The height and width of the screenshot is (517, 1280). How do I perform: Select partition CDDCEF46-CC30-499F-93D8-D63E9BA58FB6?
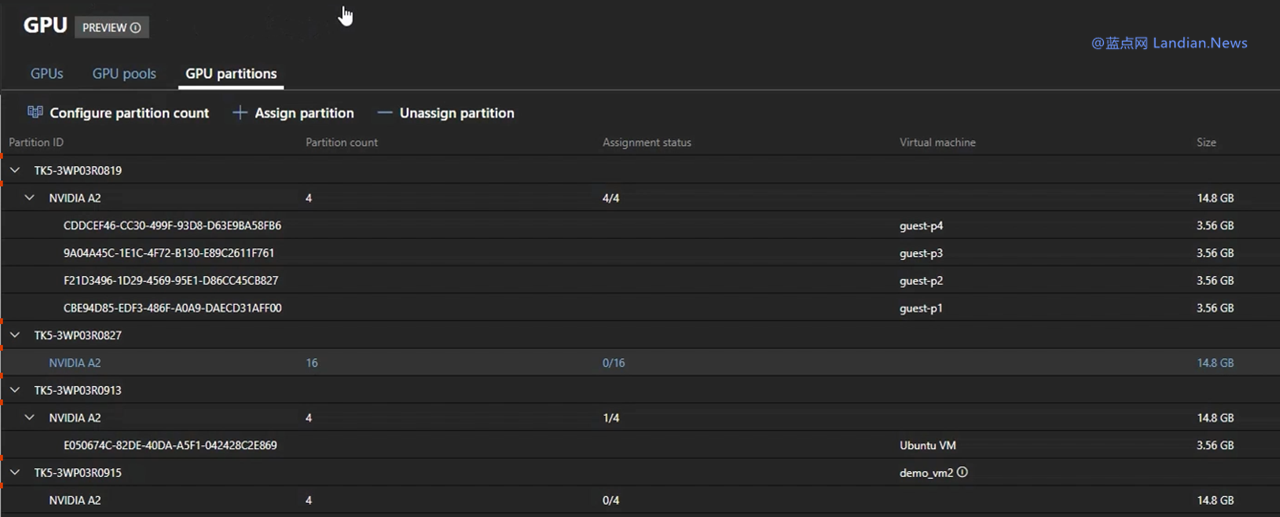tap(172, 226)
